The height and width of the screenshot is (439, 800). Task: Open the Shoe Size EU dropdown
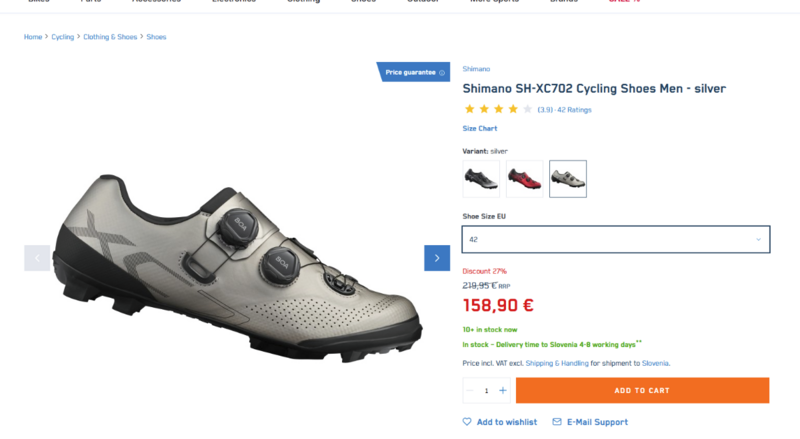[x=616, y=240]
